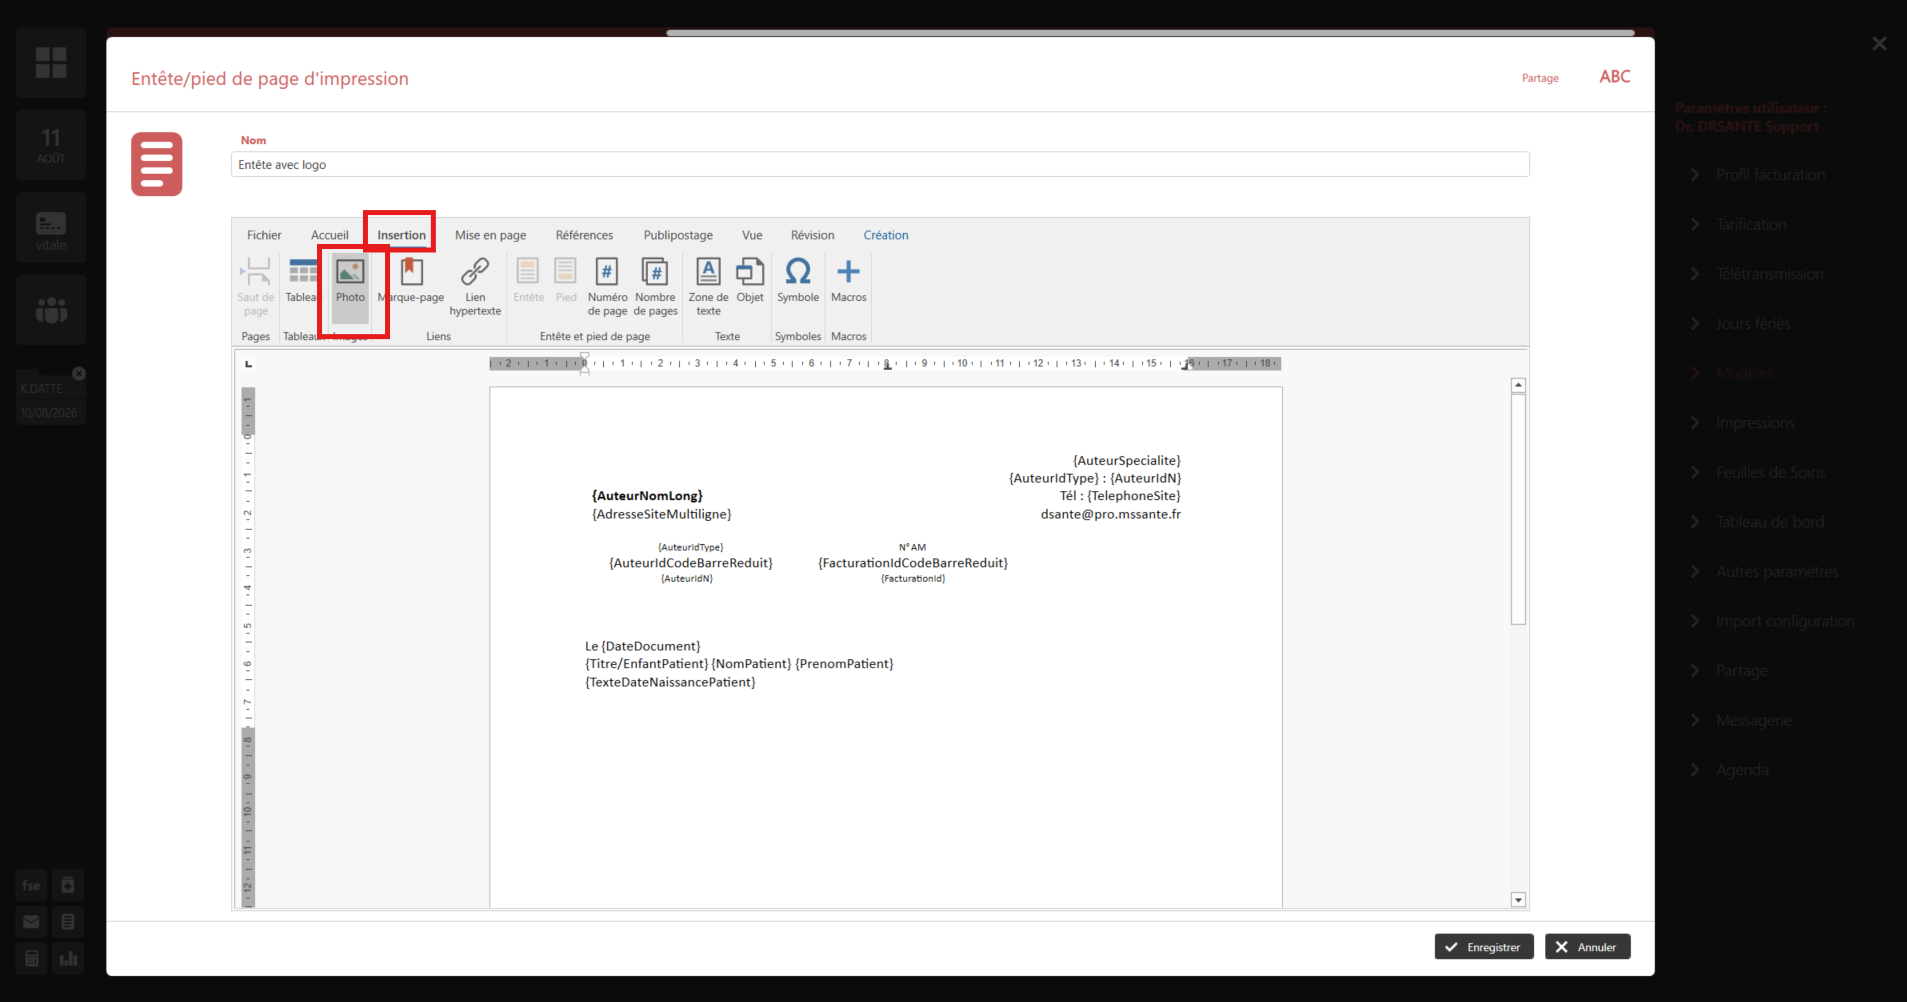This screenshot has height=1002, width=1907.
Task: Click the Enregistrer button
Action: (x=1484, y=947)
